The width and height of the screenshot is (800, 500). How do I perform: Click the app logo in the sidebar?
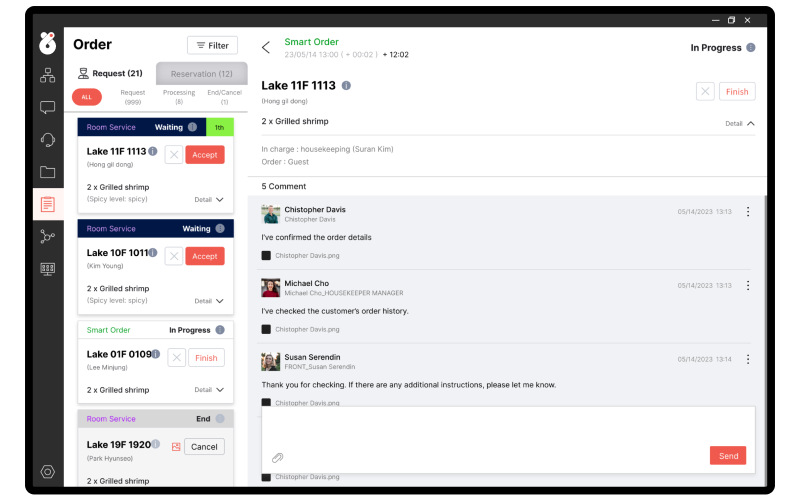coord(47,43)
